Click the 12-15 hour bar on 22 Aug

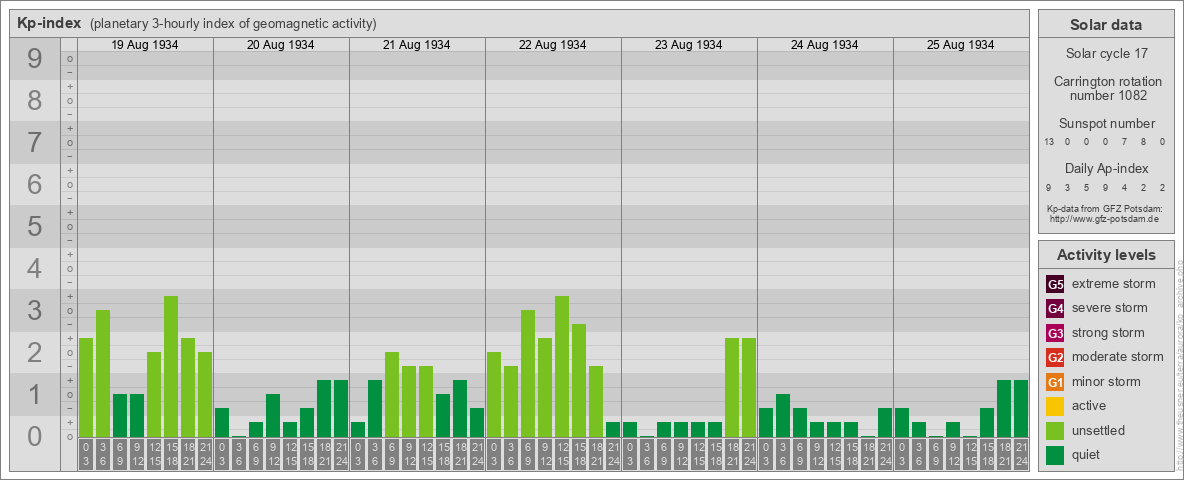coord(562,367)
